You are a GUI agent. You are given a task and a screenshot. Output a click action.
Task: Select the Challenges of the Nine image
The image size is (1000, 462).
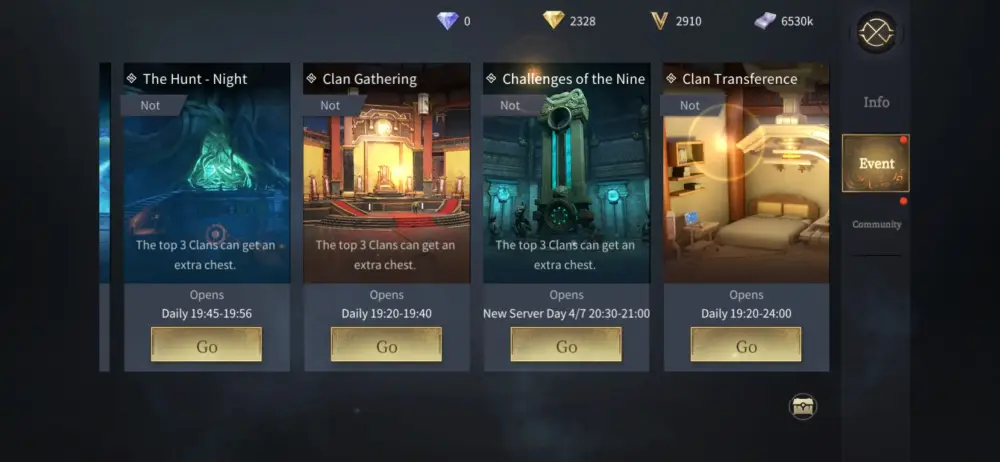click(x=566, y=173)
